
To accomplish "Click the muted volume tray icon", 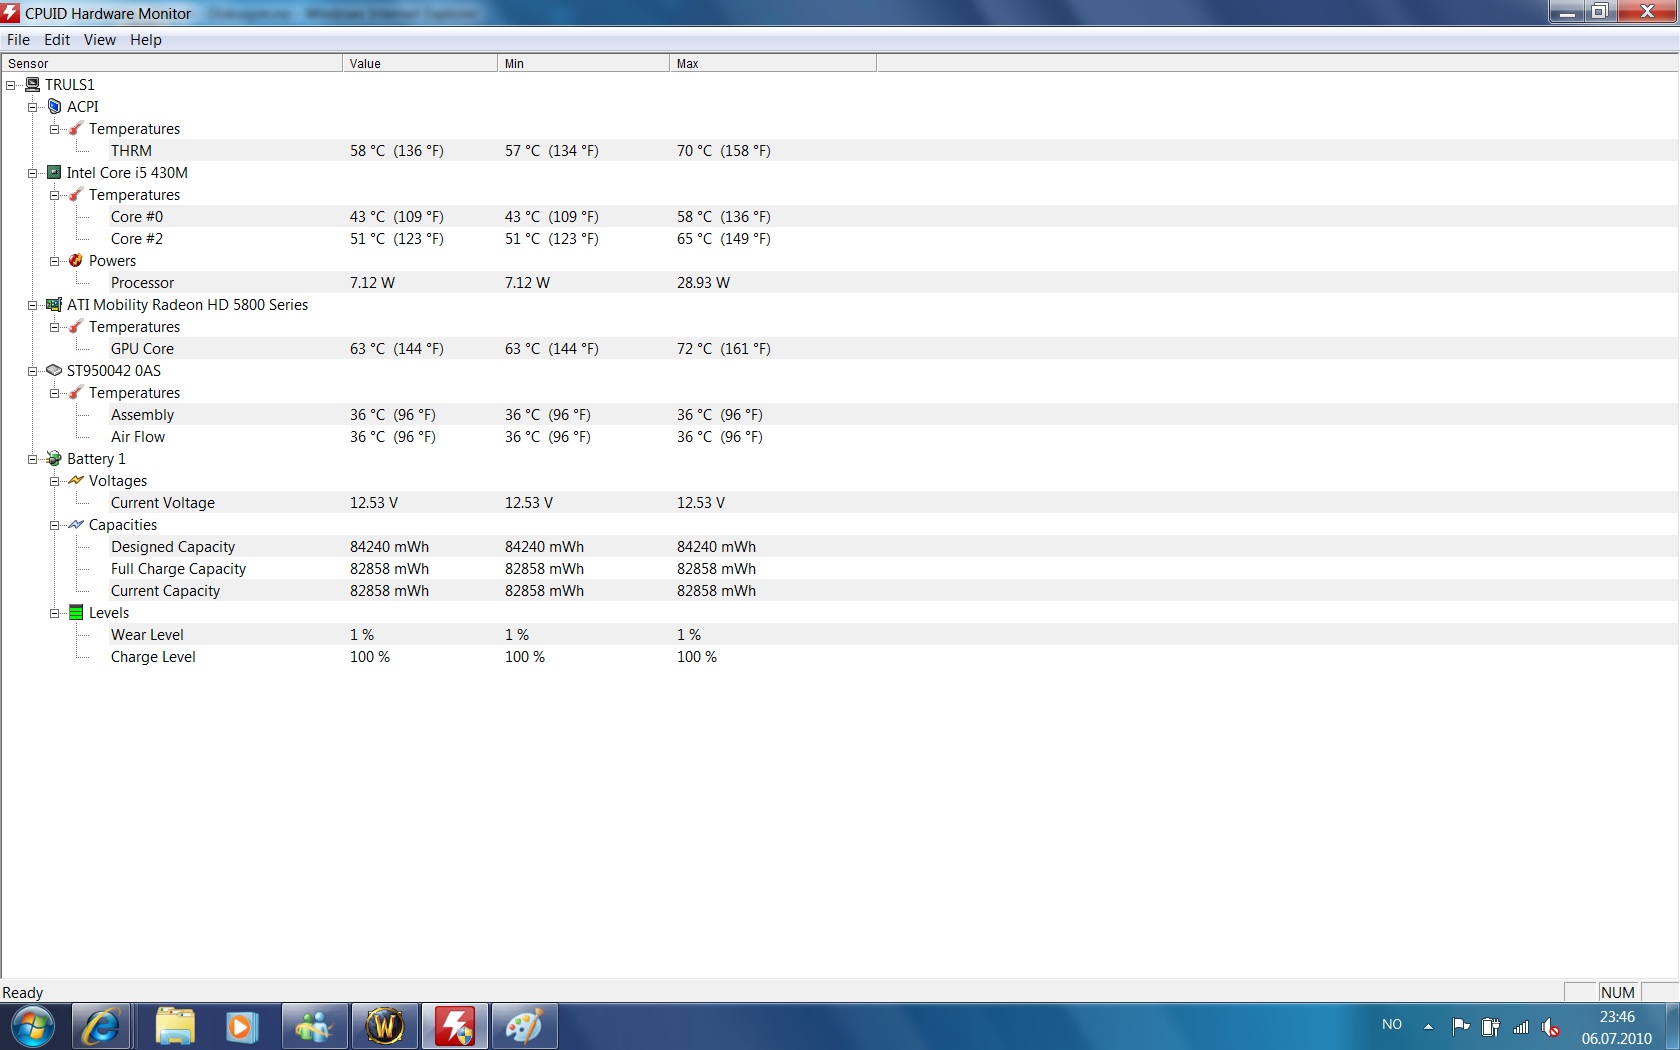I will pyautogui.click(x=1551, y=1026).
